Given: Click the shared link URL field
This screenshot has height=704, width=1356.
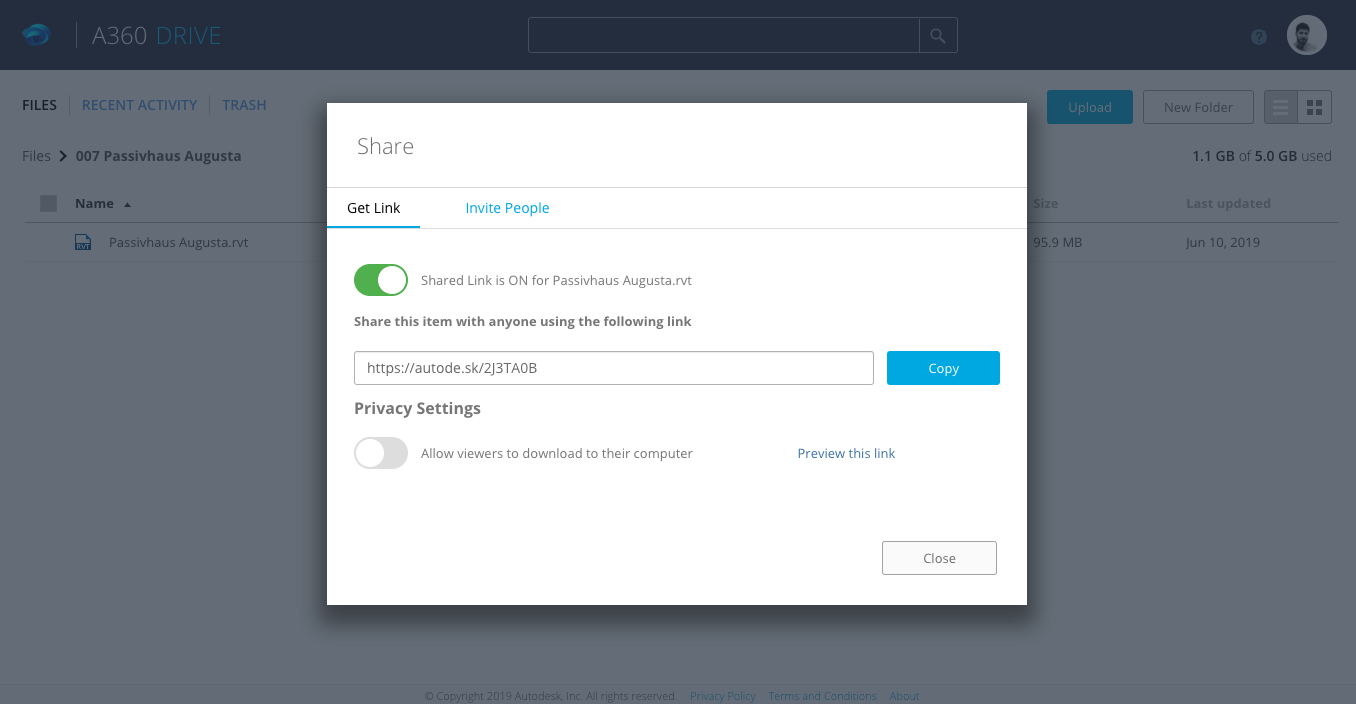Looking at the screenshot, I should pyautogui.click(x=614, y=368).
